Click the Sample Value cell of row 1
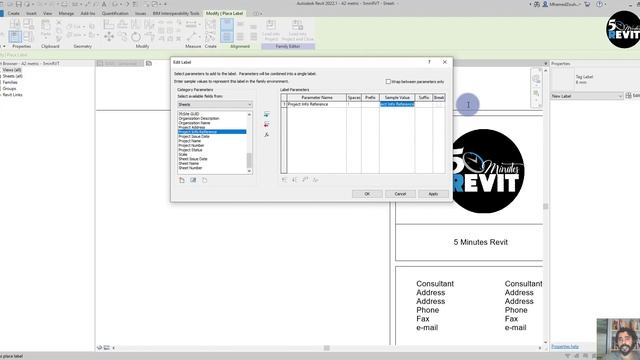 (x=397, y=104)
